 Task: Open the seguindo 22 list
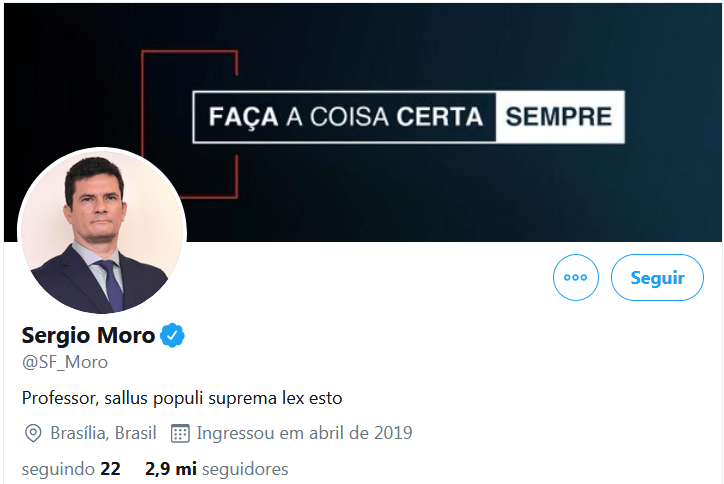[70, 468]
